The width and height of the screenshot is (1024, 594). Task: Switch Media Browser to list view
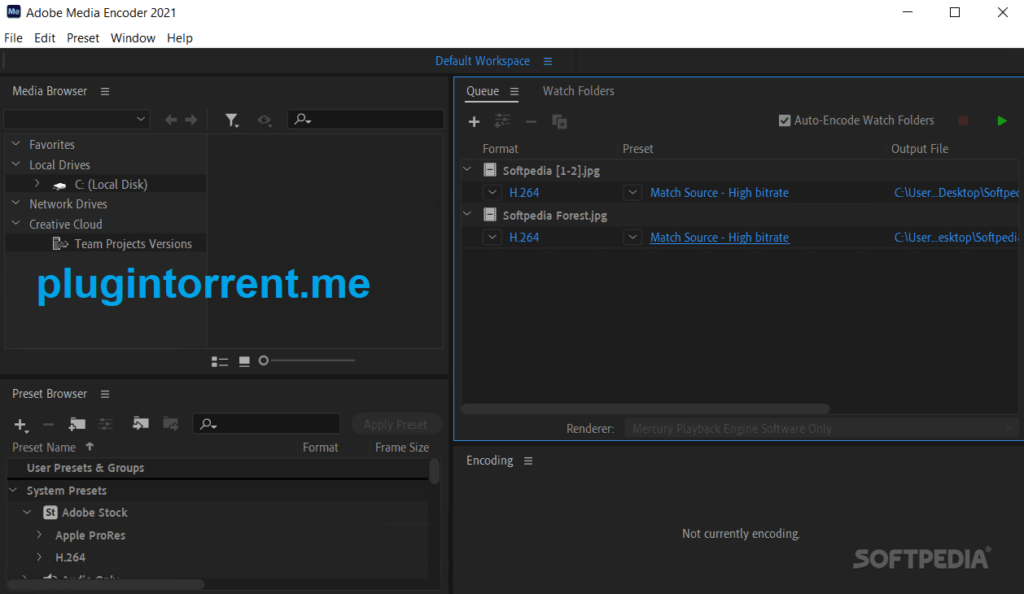click(219, 361)
